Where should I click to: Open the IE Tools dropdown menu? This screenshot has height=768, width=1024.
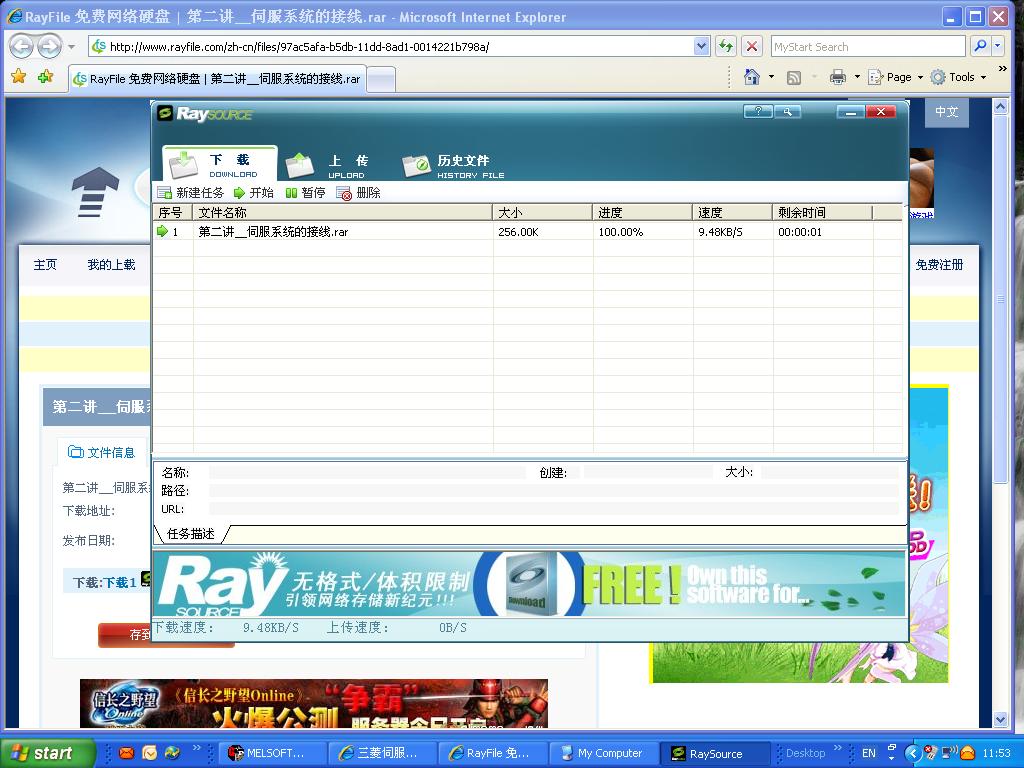pyautogui.click(x=958, y=77)
